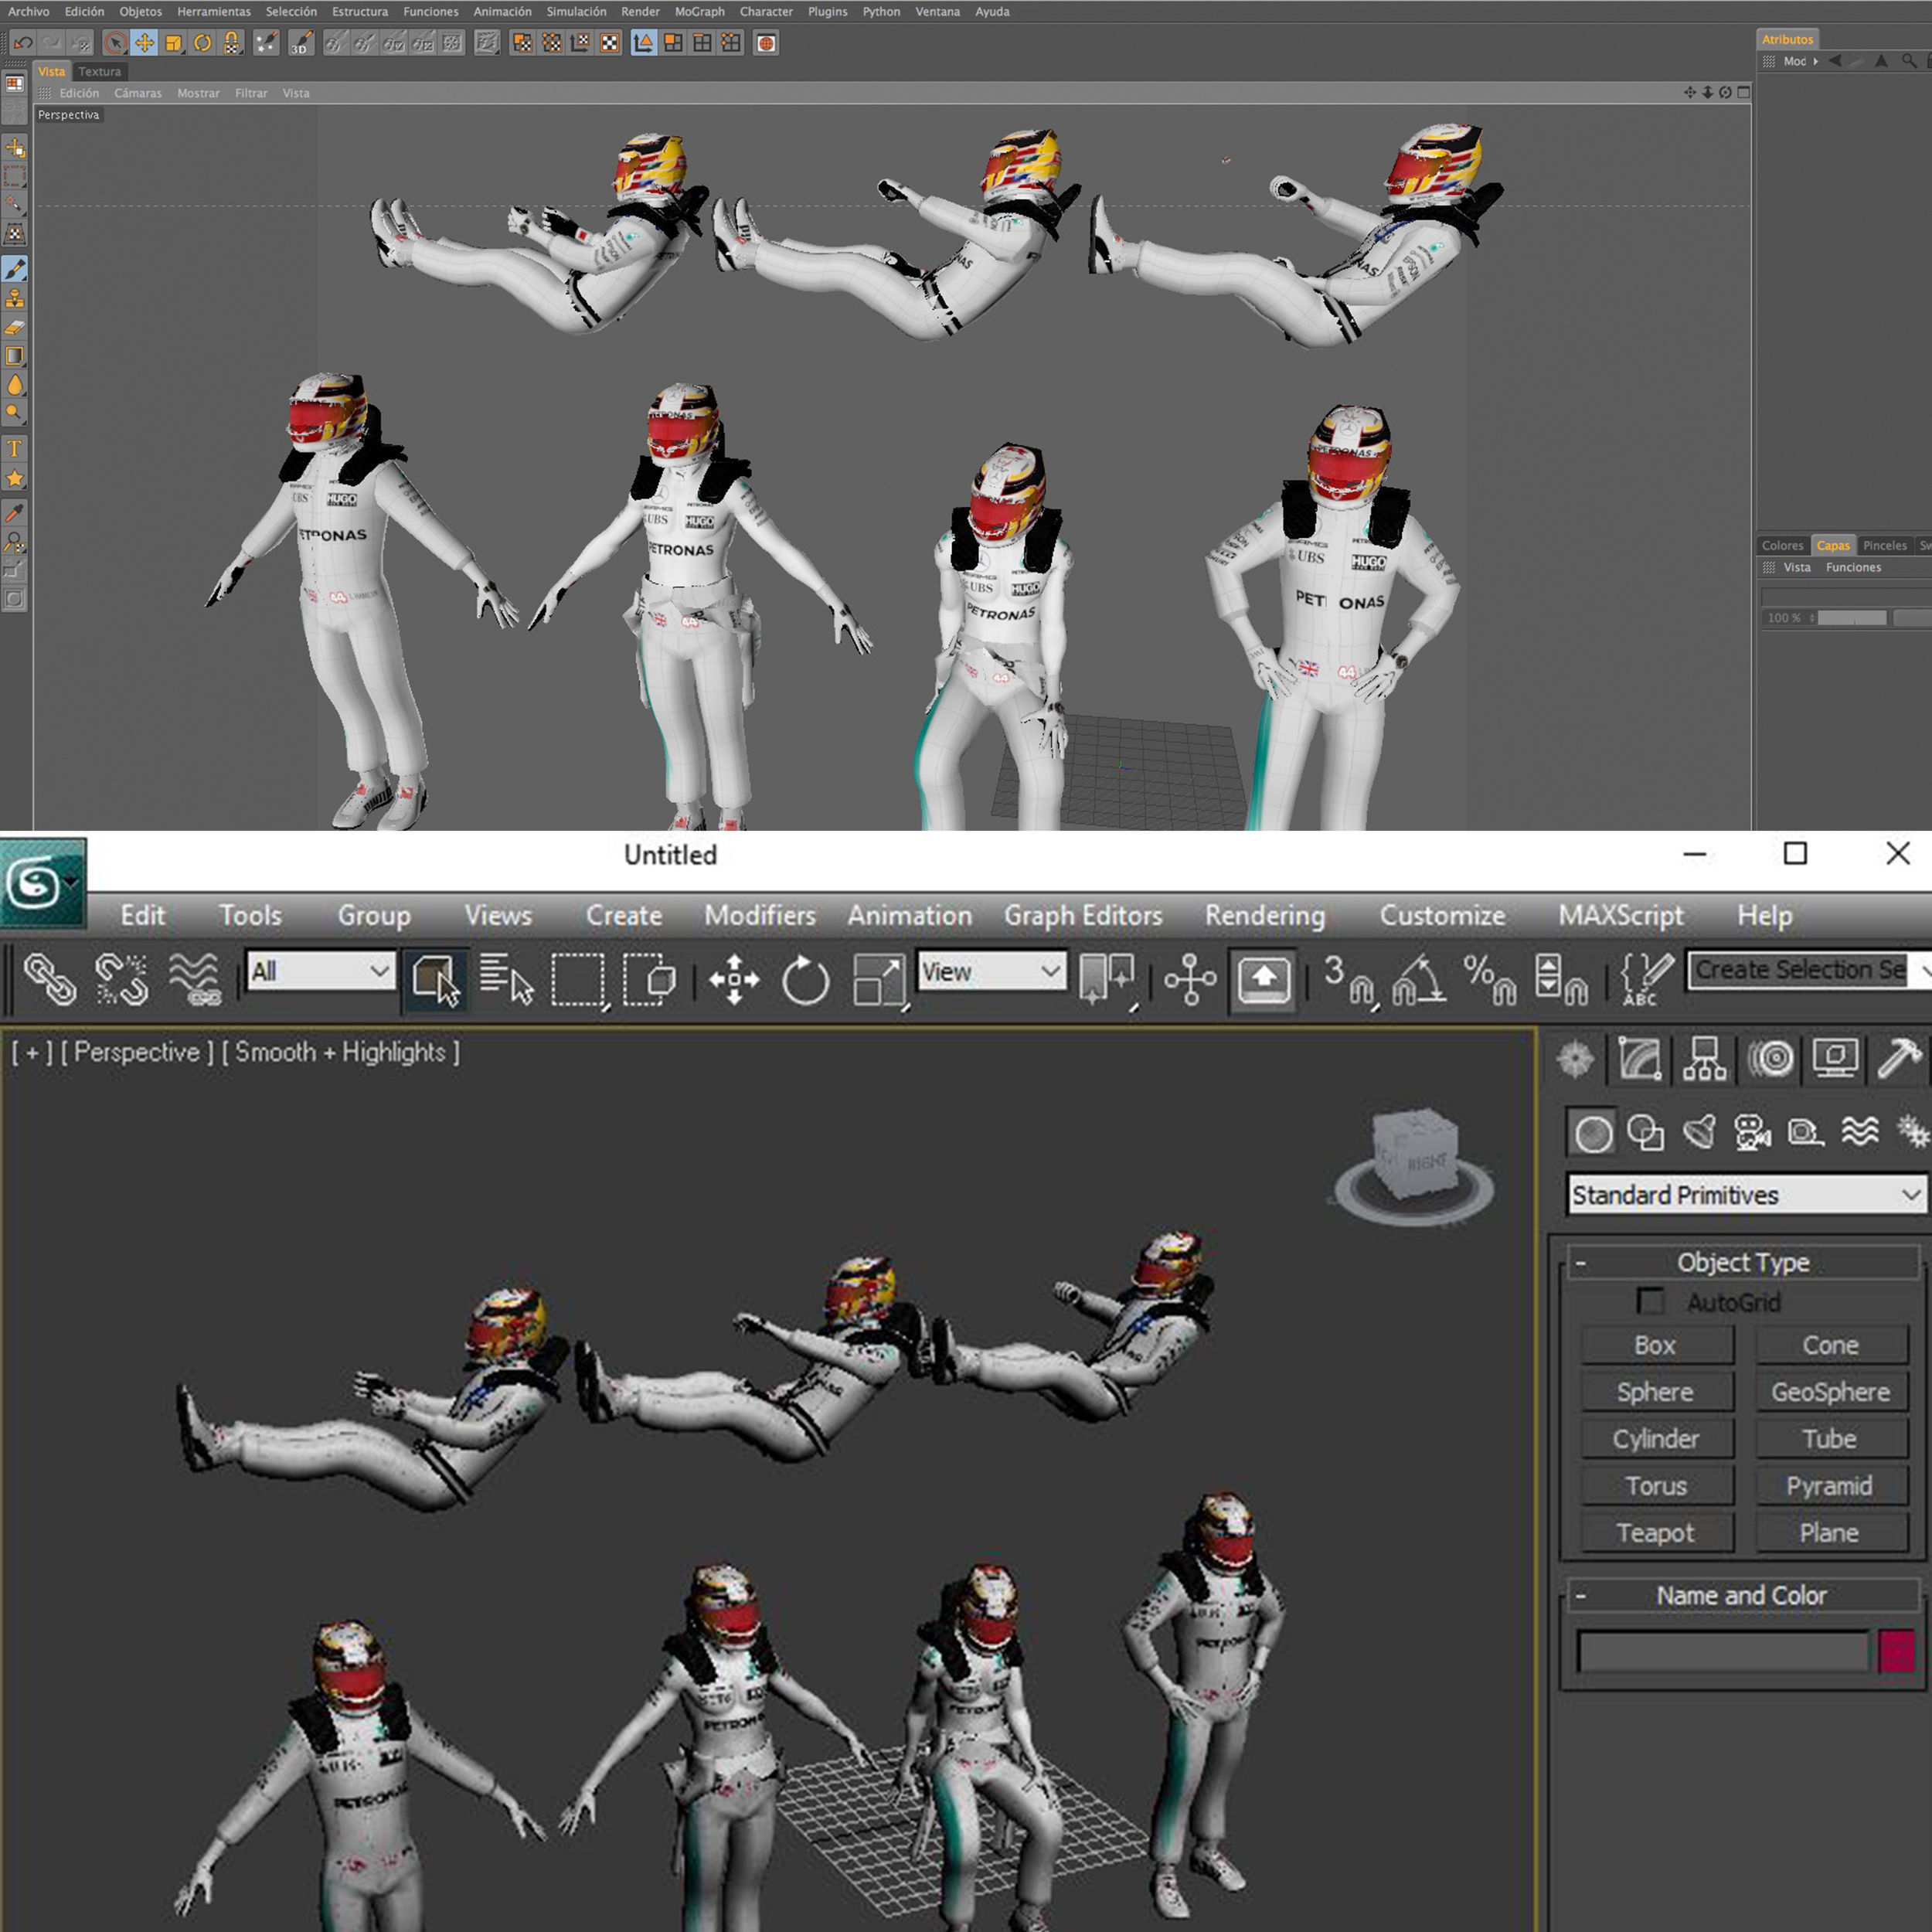Open the Utilities hammer panel
Image resolution: width=1932 pixels, height=1932 pixels.
(1899, 1059)
